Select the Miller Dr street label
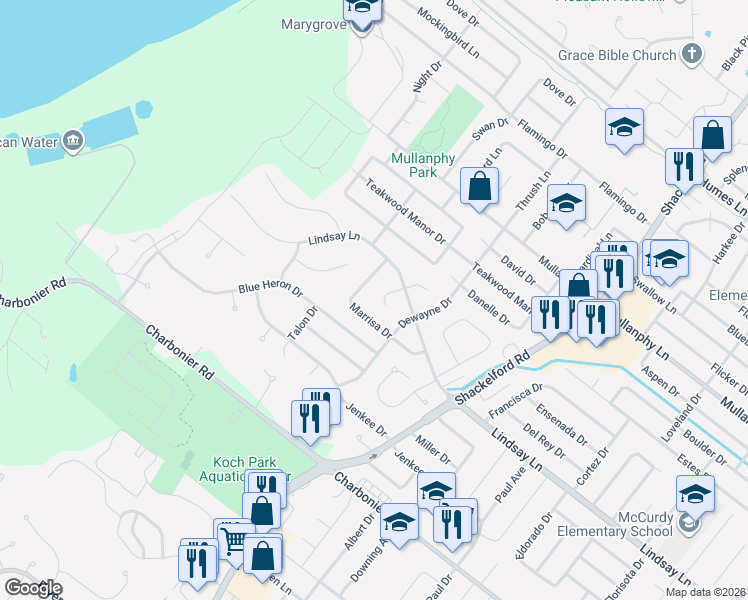 pos(433,449)
